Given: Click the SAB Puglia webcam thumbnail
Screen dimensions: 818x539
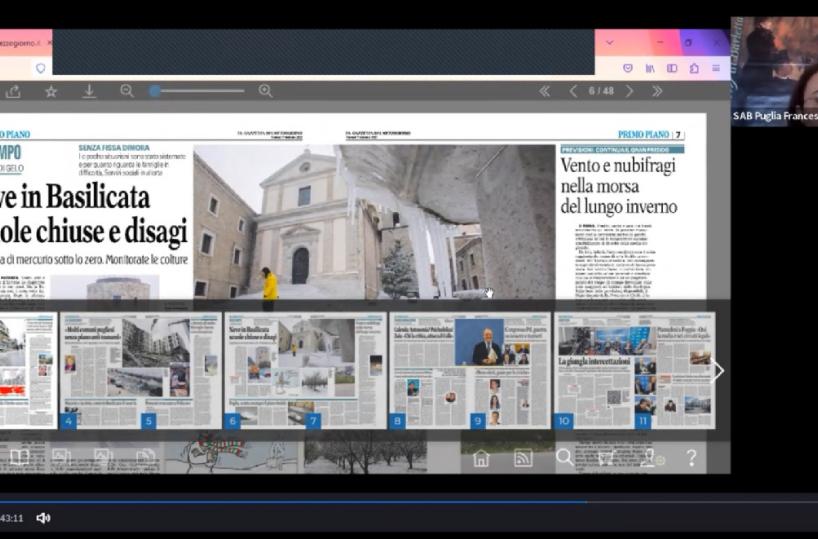Looking at the screenshot, I should point(774,71).
